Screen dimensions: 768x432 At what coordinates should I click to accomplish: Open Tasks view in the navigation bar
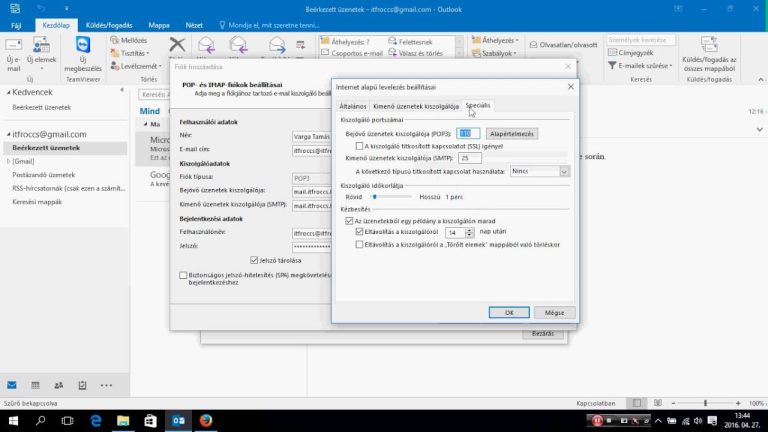coord(82,385)
